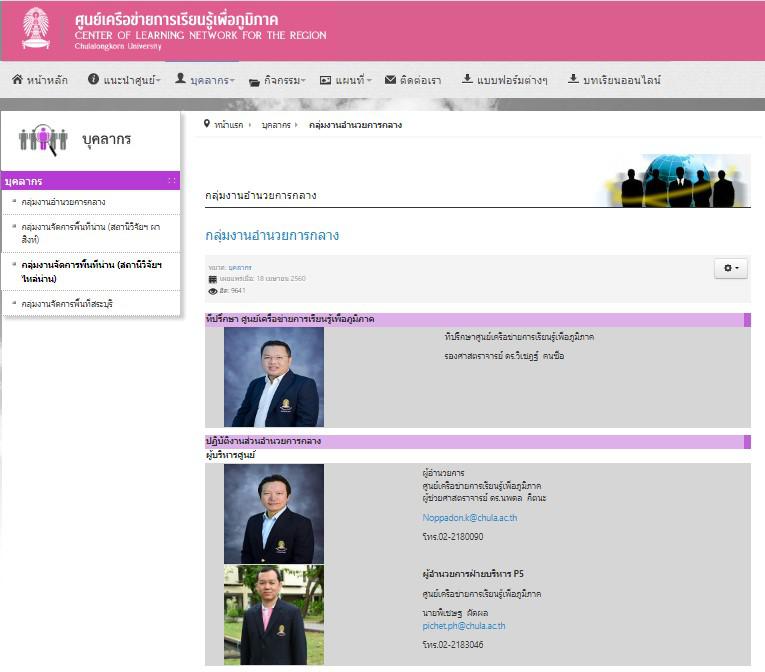Select กลุ่มงานอำนวยการกลาง in sidebar menu
Screen dimensions: 765x672
pos(63,202)
